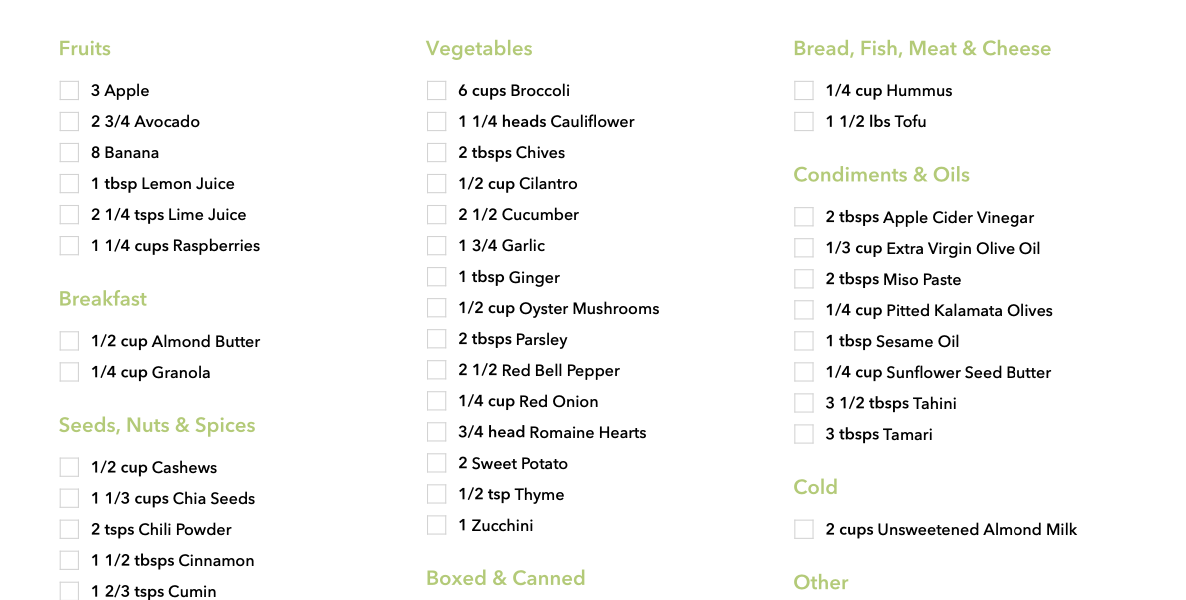Tick the 2 tbsps Chives checkbox
This screenshot has height=600, width=1186.
click(x=436, y=153)
